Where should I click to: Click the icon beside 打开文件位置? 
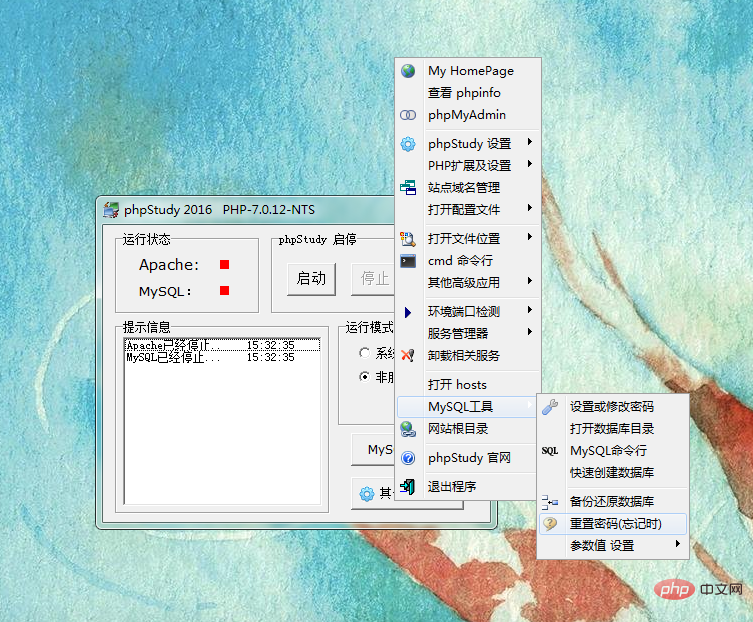(408, 239)
